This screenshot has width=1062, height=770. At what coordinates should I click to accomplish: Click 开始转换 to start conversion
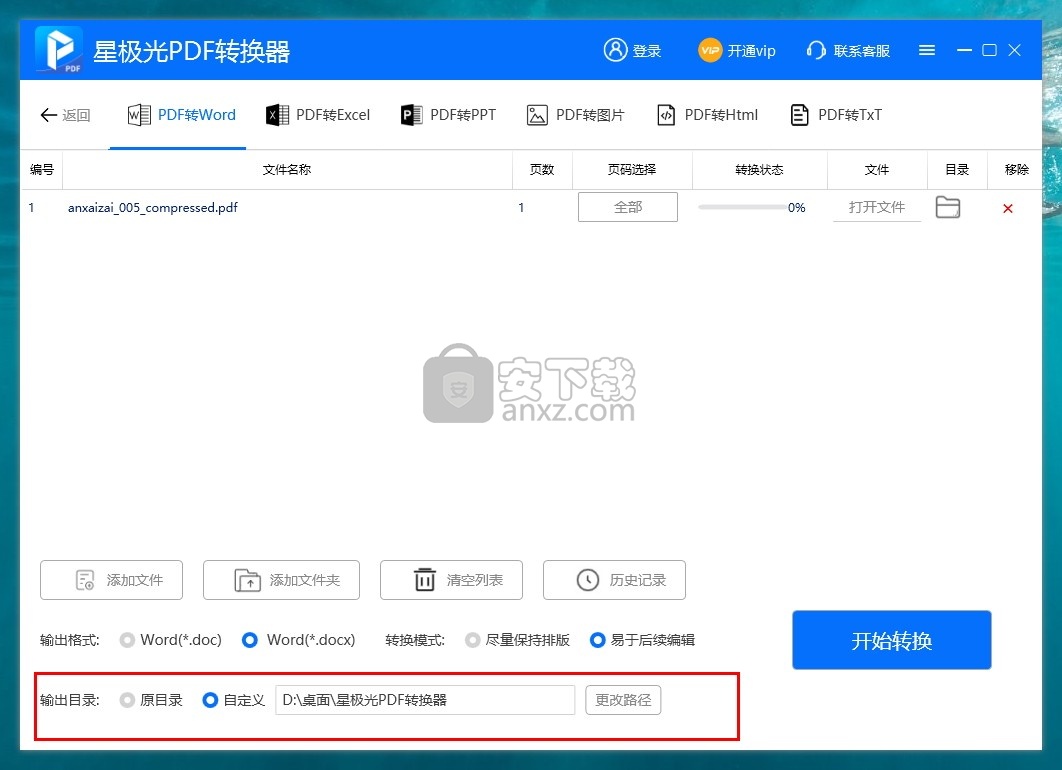891,640
